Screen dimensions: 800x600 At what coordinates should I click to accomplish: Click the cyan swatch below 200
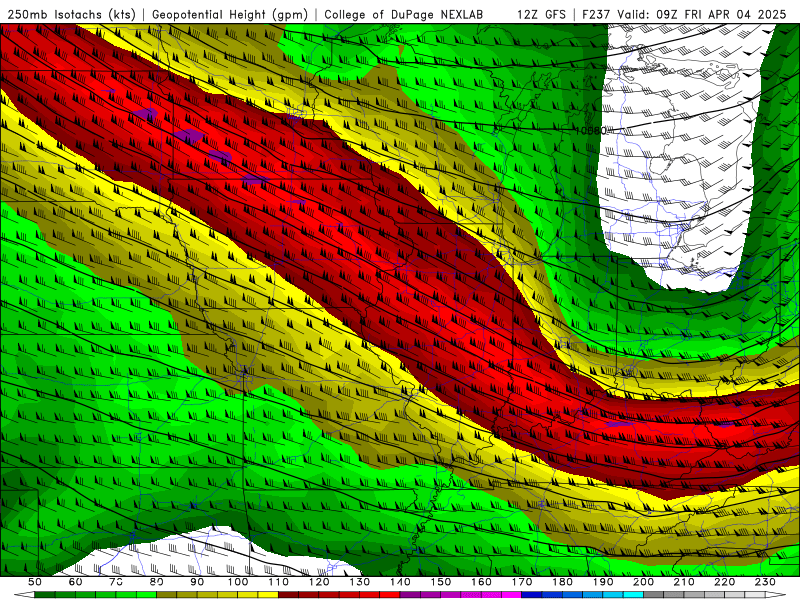point(633,595)
